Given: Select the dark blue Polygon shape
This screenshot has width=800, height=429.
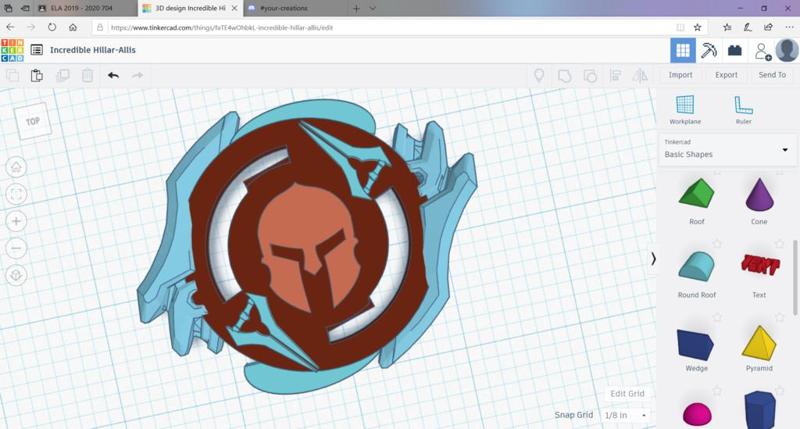Looking at the screenshot, I should 759,410.
